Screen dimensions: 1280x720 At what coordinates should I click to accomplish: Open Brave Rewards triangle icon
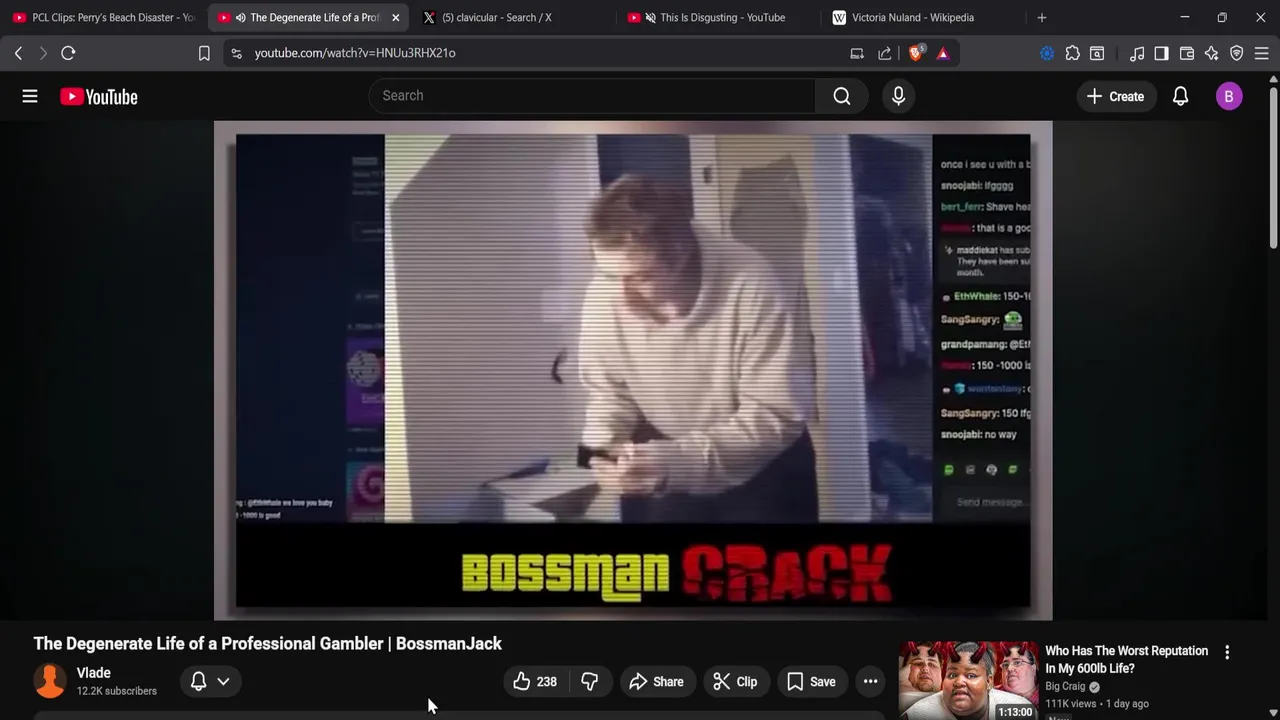point(943,53)
